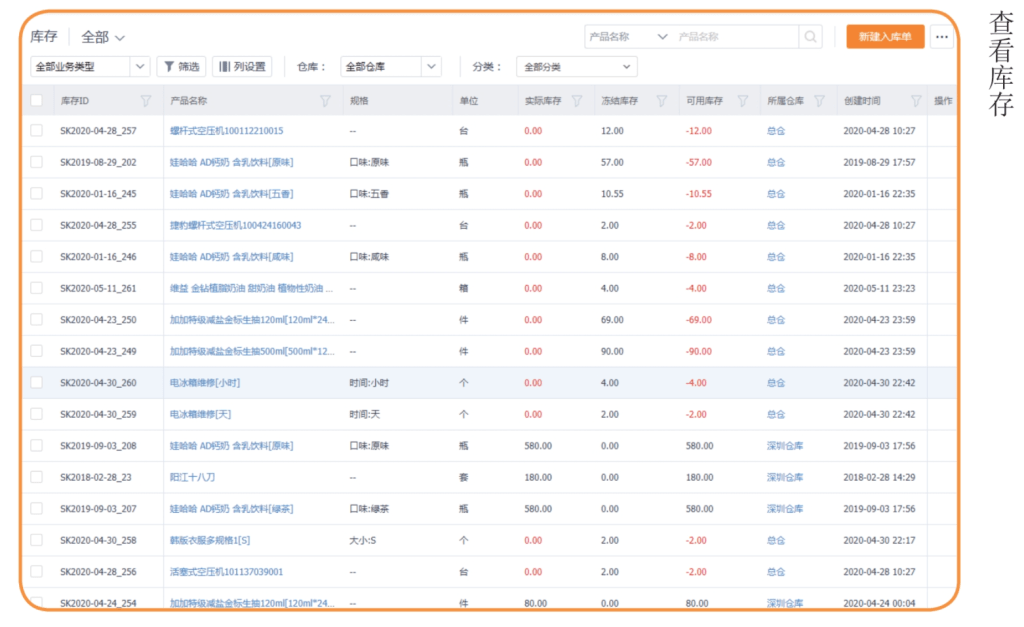Viewport: 1024px width, 627px height.
Task: Toggle the select-all header checkbox
Action: point(37,101)
